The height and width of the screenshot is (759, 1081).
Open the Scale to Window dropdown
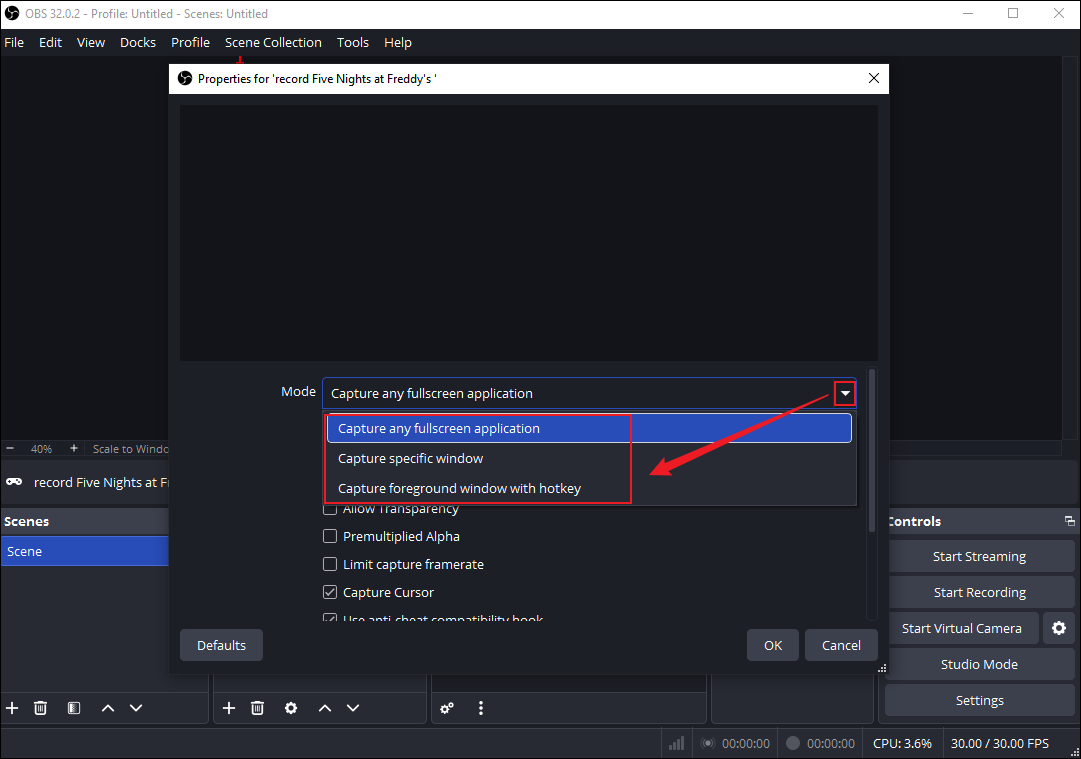[130, 448]
